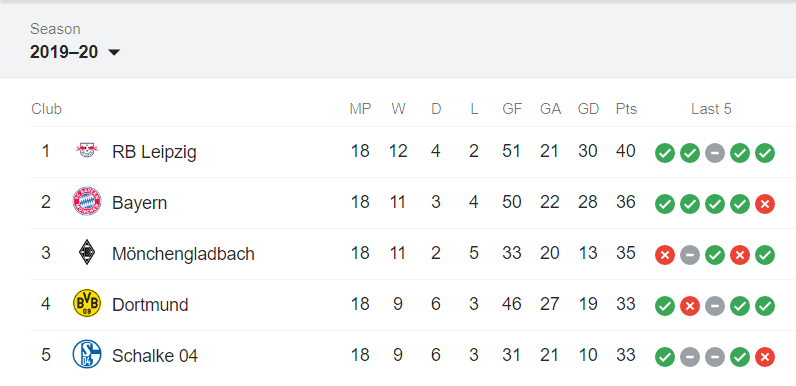Screen dimensions: 796x386
Task: Click the Last 5 column header
Action: (711, 109)
